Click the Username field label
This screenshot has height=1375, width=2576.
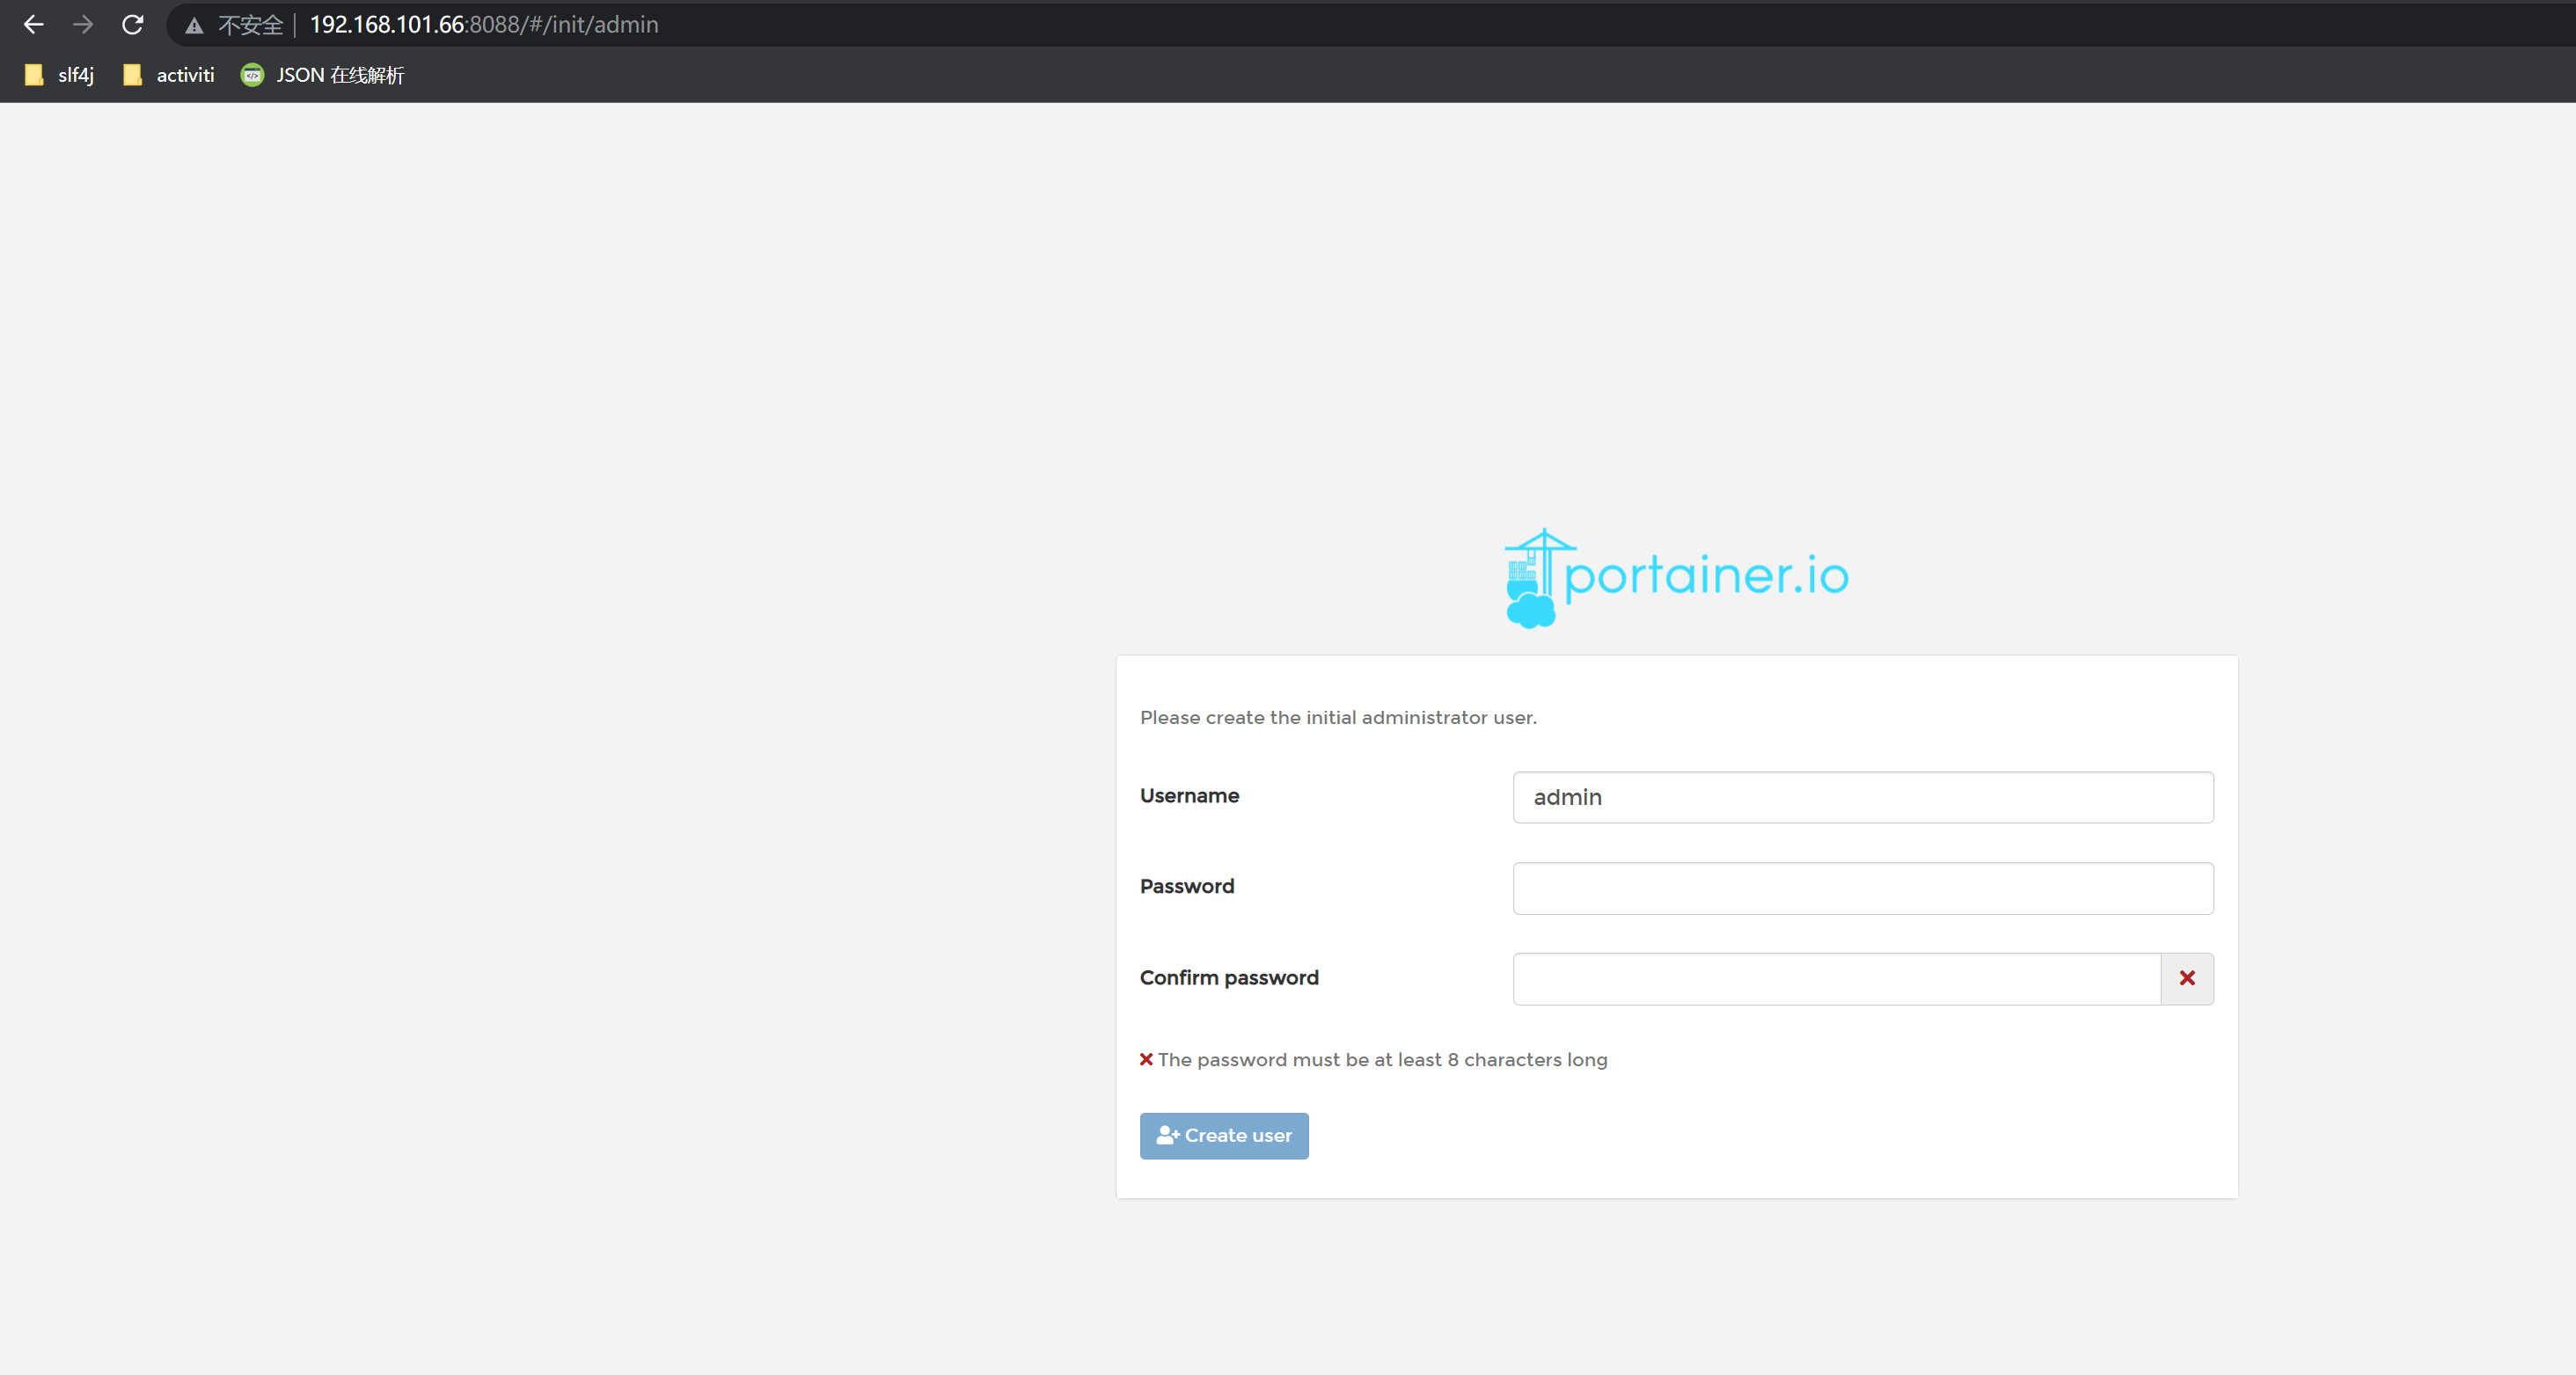point(1189,795)
